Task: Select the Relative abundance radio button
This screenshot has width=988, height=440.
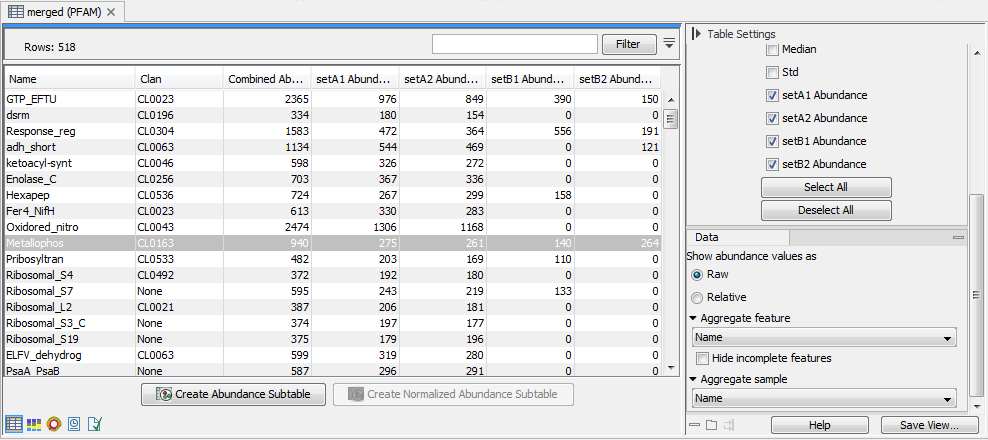Action: click(698, 297)
